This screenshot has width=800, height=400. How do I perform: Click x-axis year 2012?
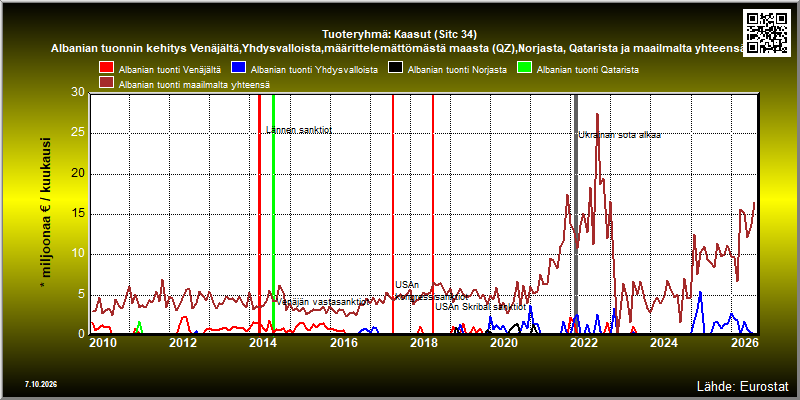(x=183, y=343)
